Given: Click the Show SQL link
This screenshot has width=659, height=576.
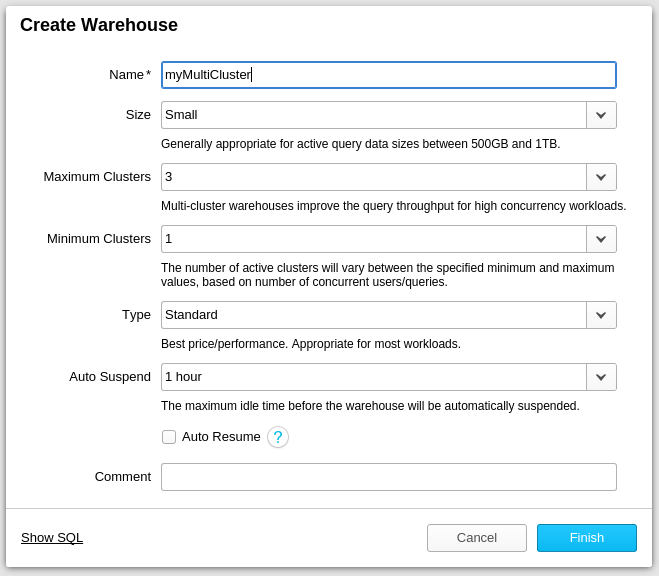Looking at the screenshot, I should click(52, 538).
